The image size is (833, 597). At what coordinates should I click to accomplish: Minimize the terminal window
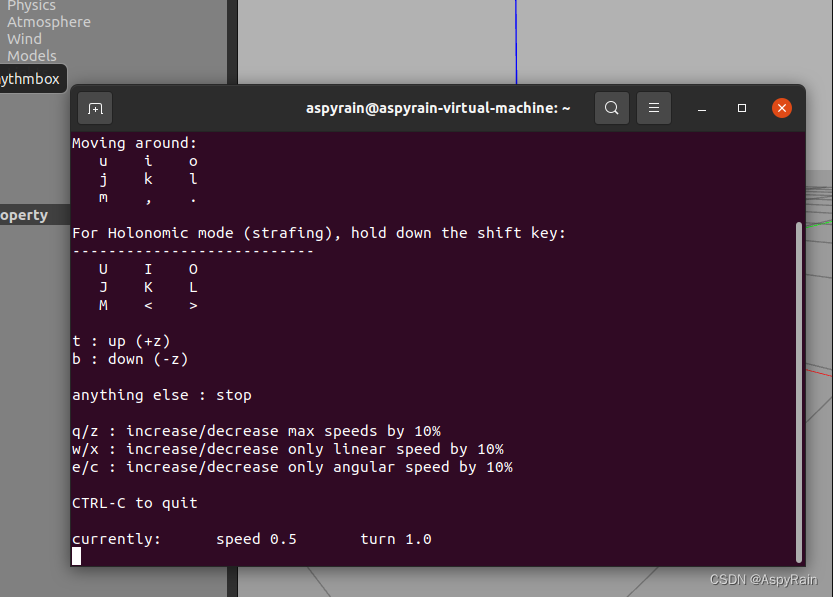coord(702,108)
